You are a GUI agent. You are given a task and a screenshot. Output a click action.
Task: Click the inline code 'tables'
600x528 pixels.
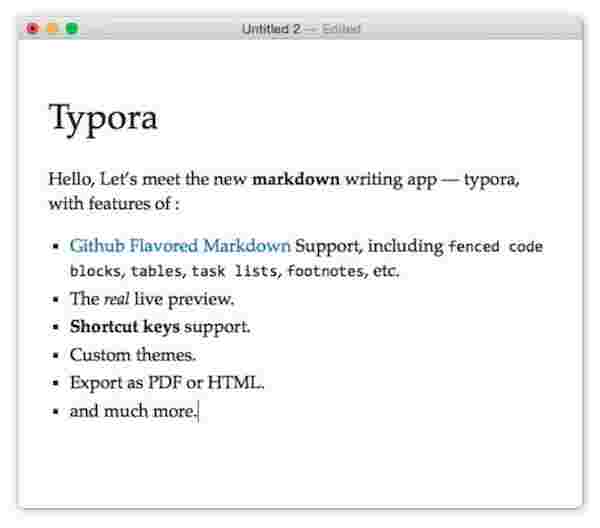pyautogui.click(x=156, y=271)
